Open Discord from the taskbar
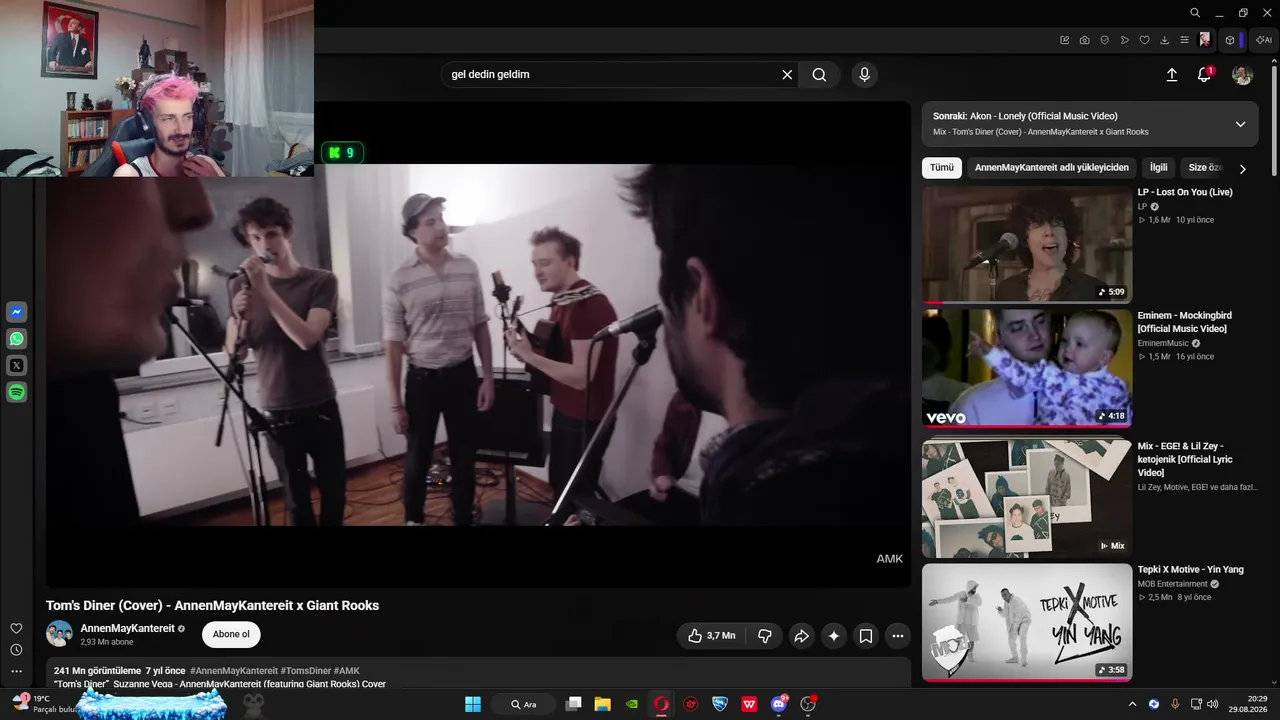The image size is (1280, 720). 779,704
